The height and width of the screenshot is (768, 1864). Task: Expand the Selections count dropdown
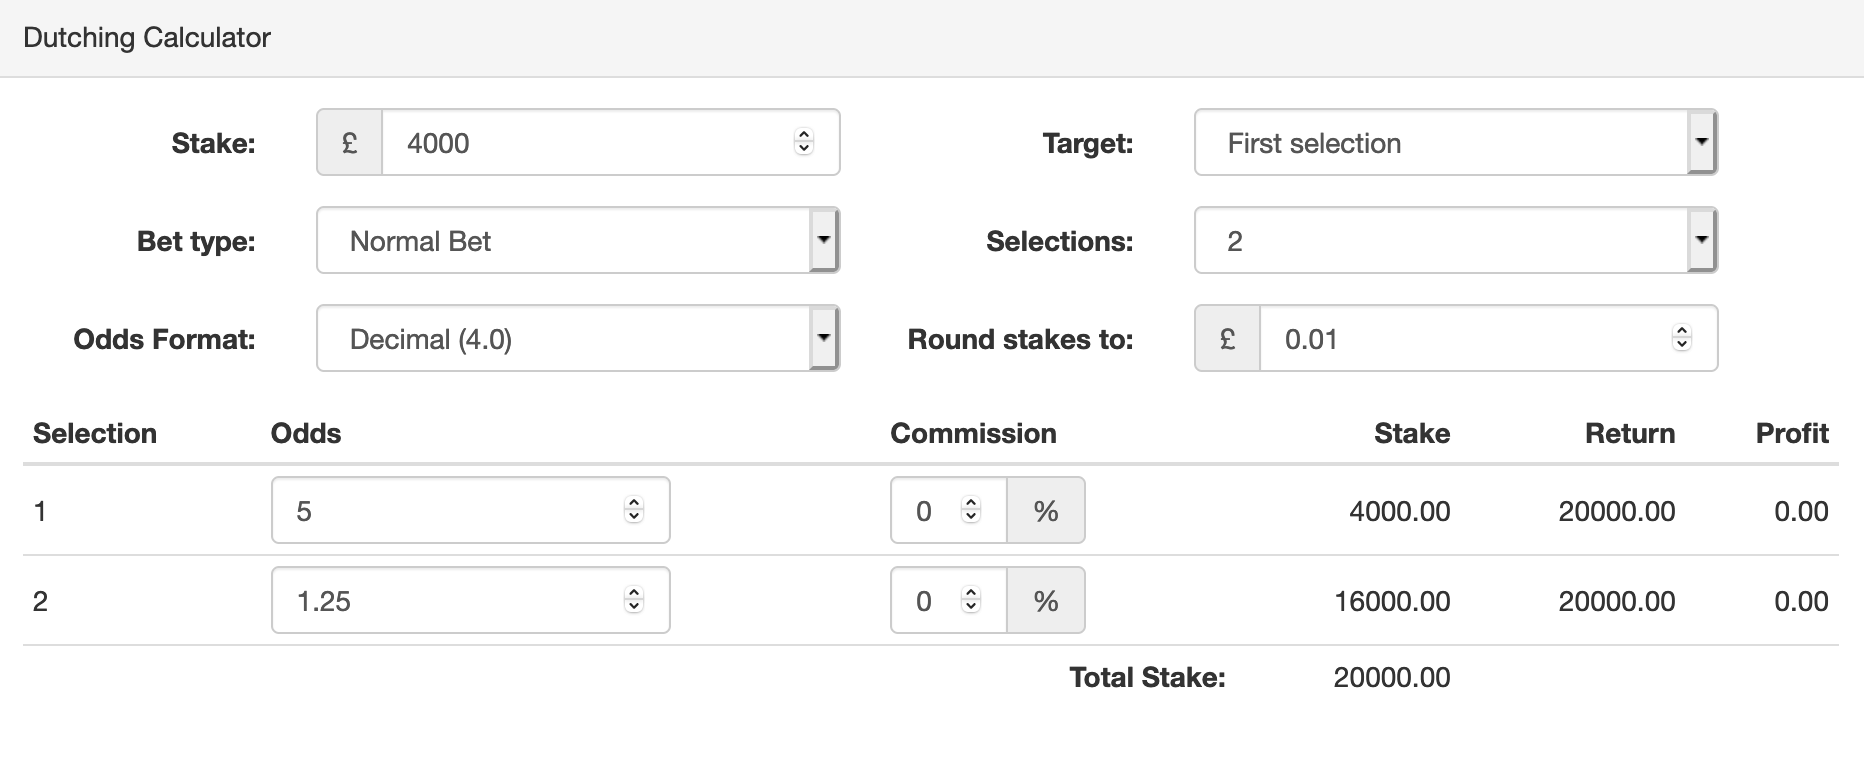[1455, 240]
